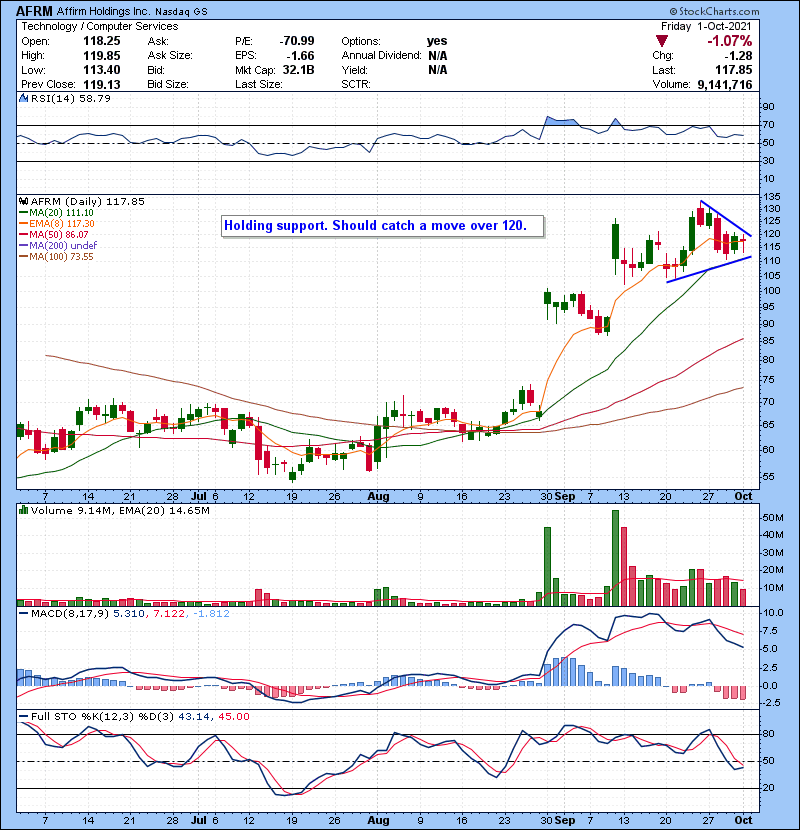Click the MACD 10.0 axis label
The width and height of the screenshot is (800, 830).
pyautogui.click(x=773, y=613)
